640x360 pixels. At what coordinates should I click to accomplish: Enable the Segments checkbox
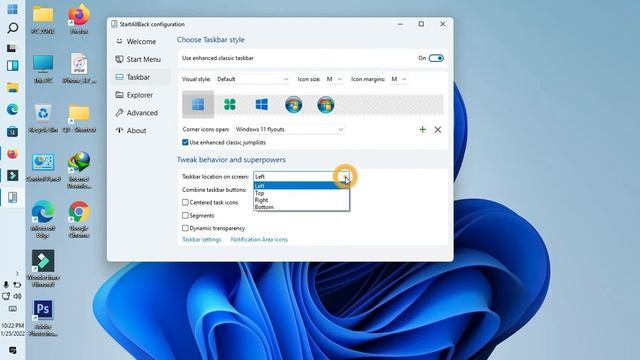click(185, 216)
